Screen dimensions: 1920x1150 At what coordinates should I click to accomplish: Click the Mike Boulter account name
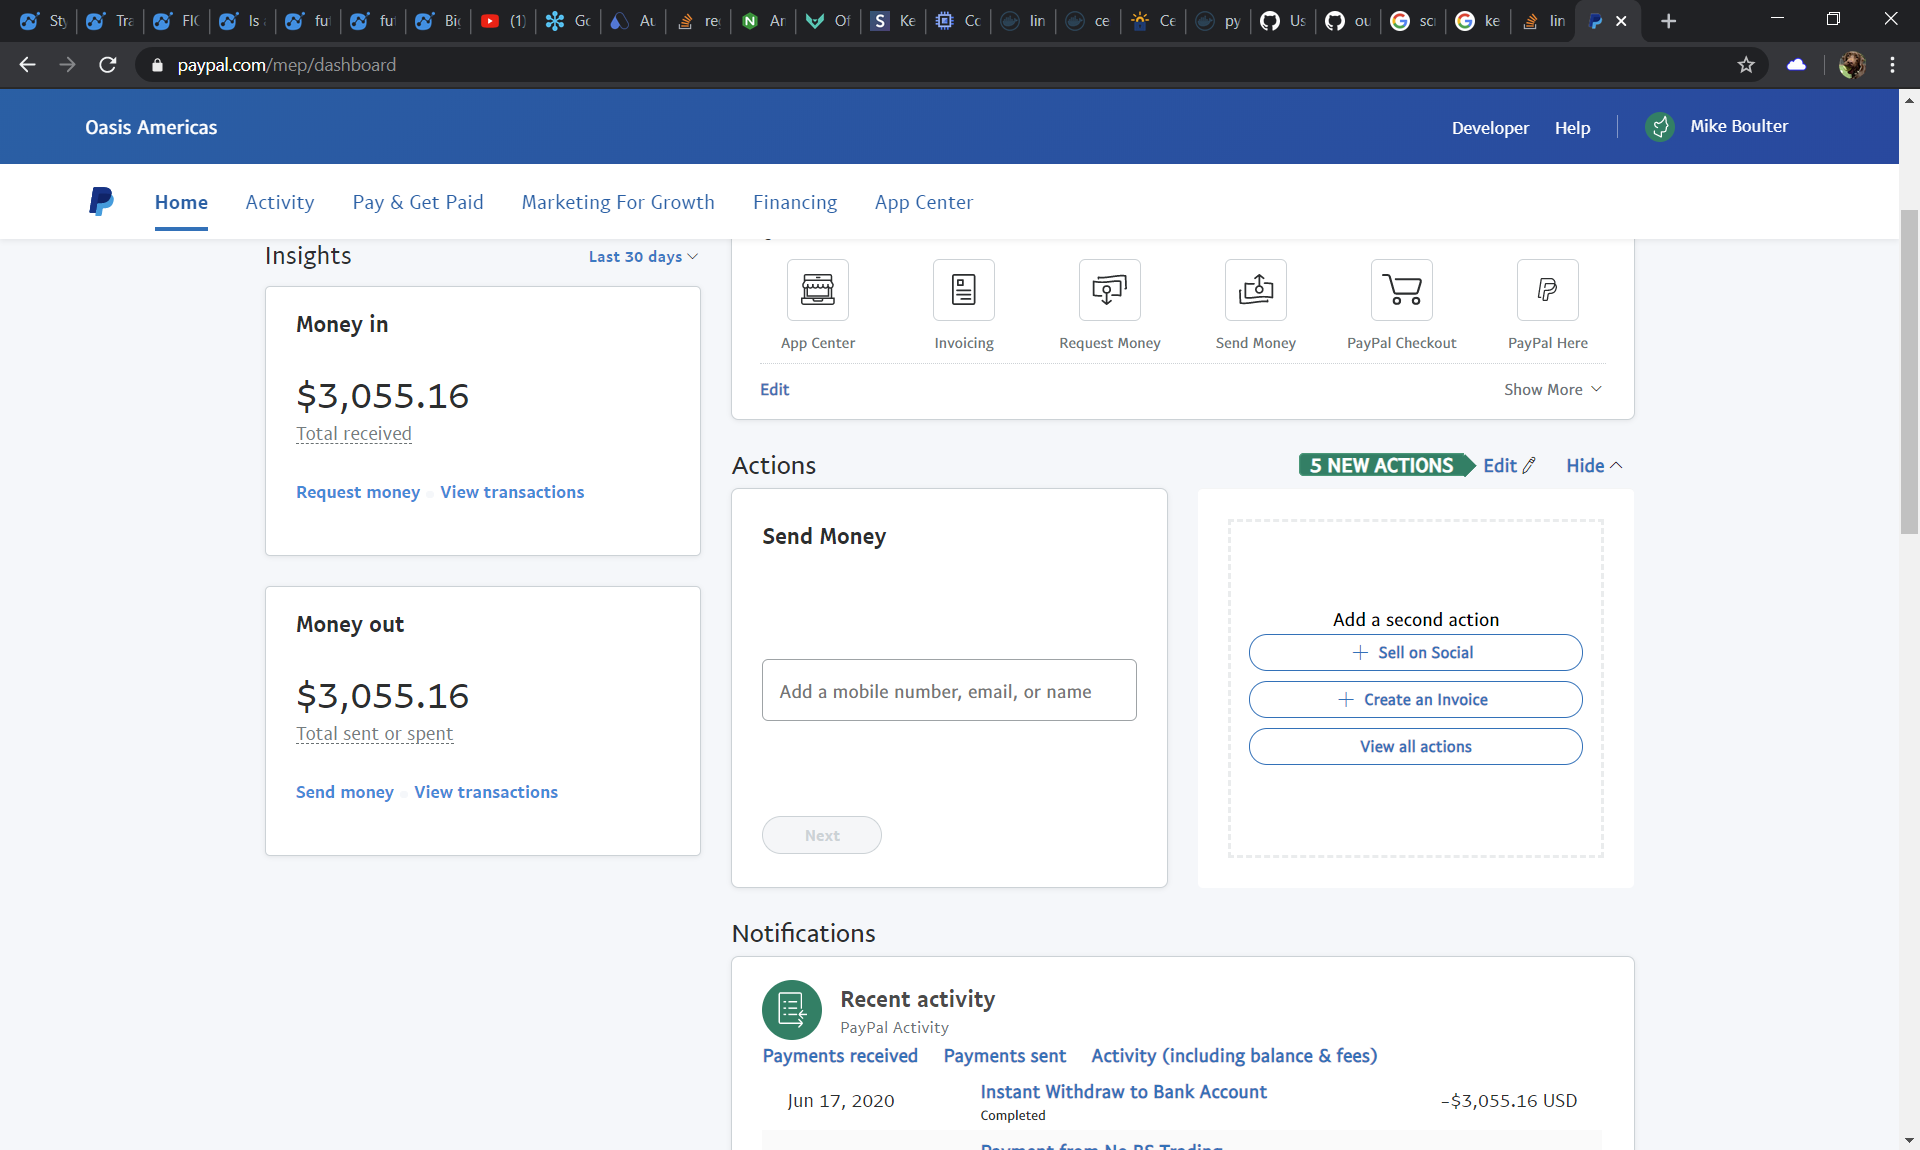pyautogui.click(x=1739, y=126)
